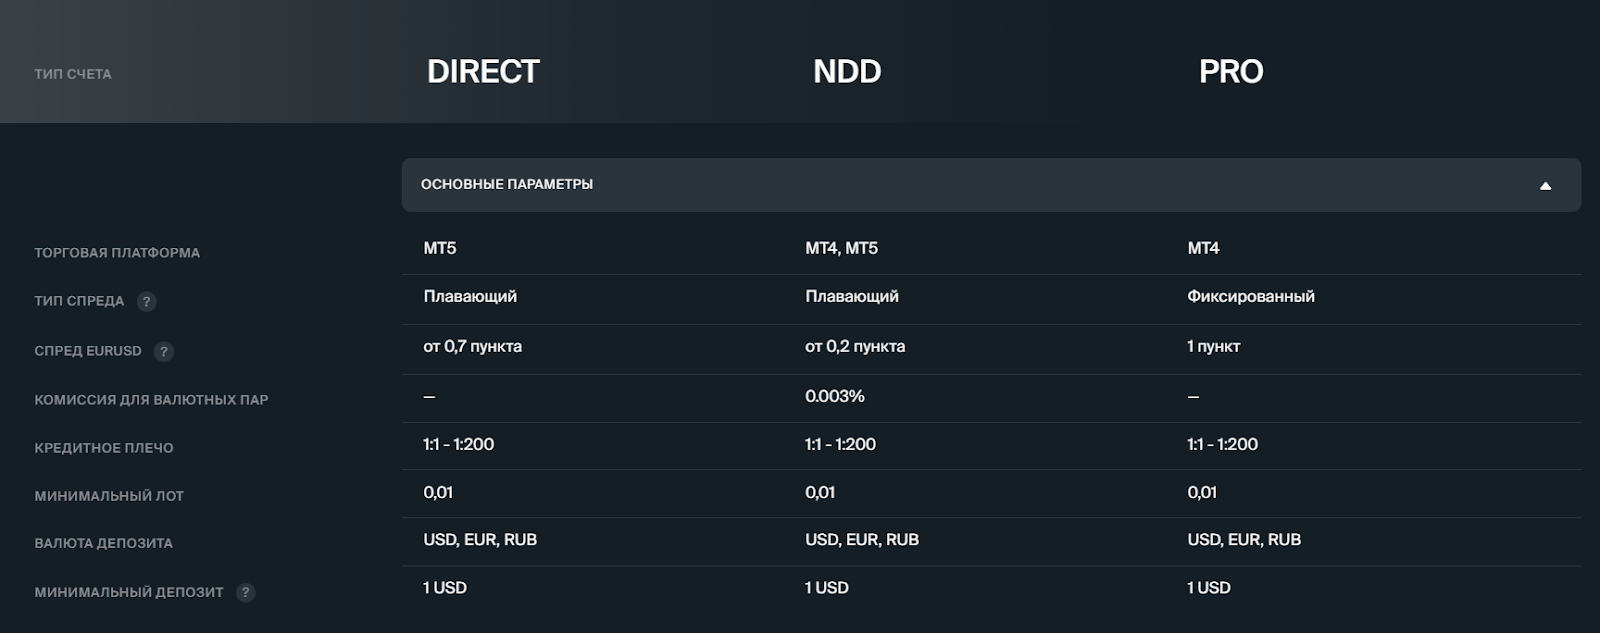Click the Минимальный лот row label
This screenshot has height=633, width=1600.
click(x=109, y=496)
